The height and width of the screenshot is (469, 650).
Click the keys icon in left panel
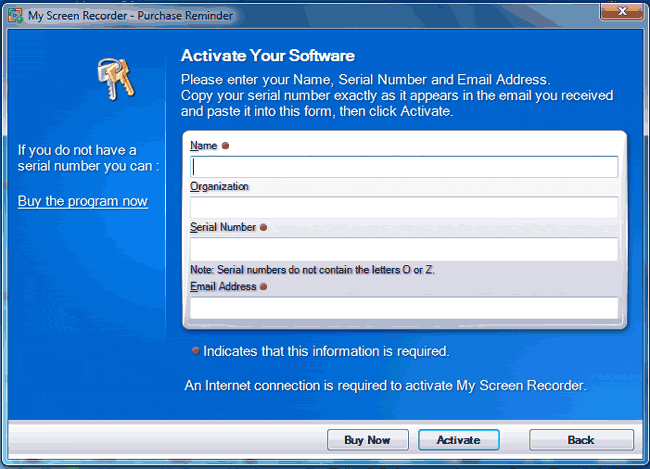[x=116, y=79]
